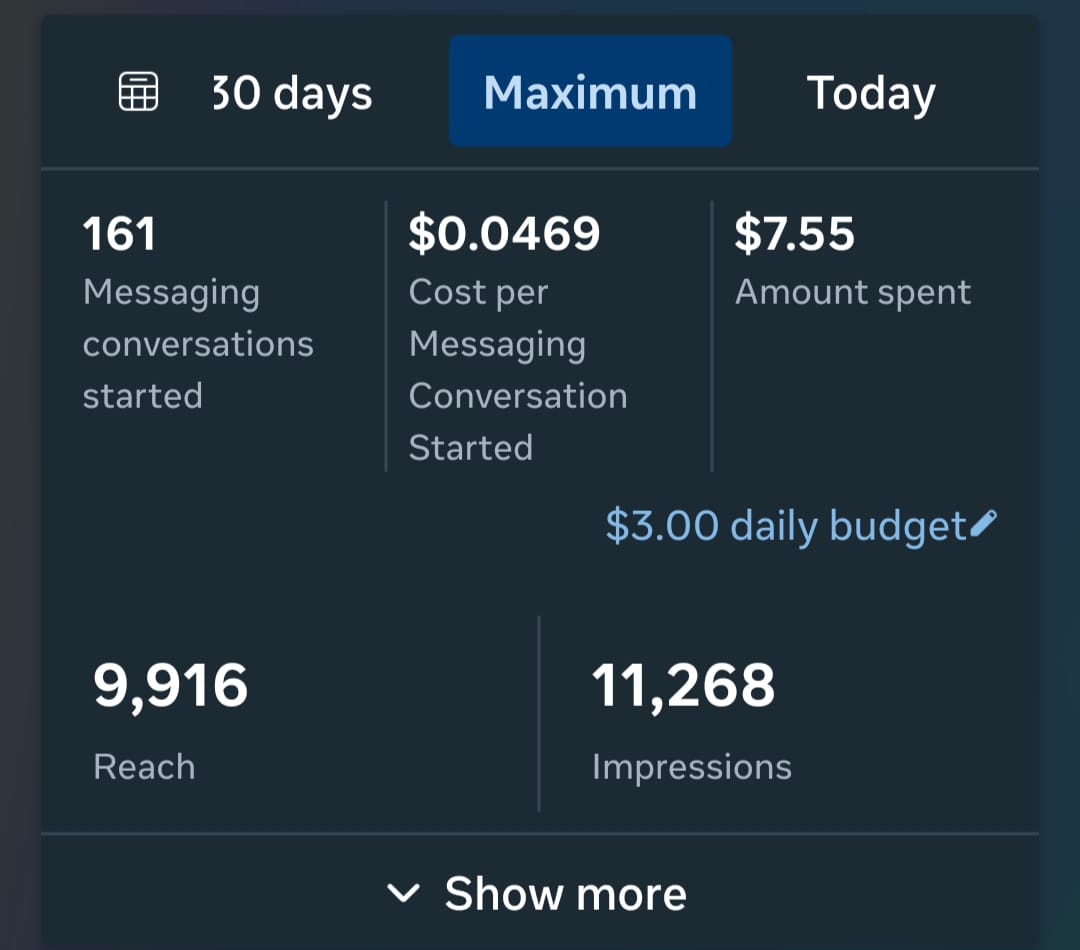The height and width of the screenshot is (950, 1080).
Task: Select the Impressions label text
Action: pos(691,767)
